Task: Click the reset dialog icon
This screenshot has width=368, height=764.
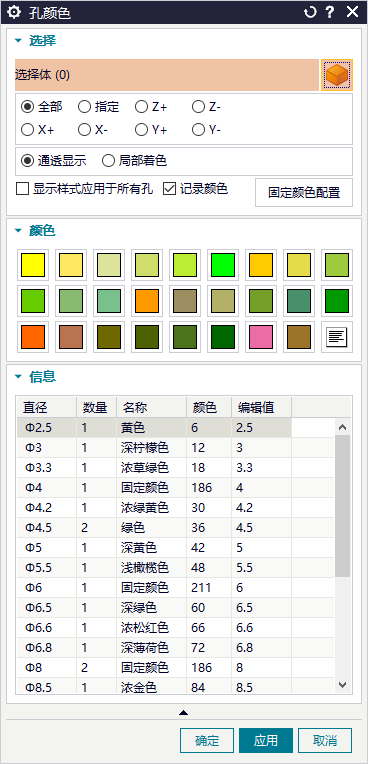Action: click(310, 12)
